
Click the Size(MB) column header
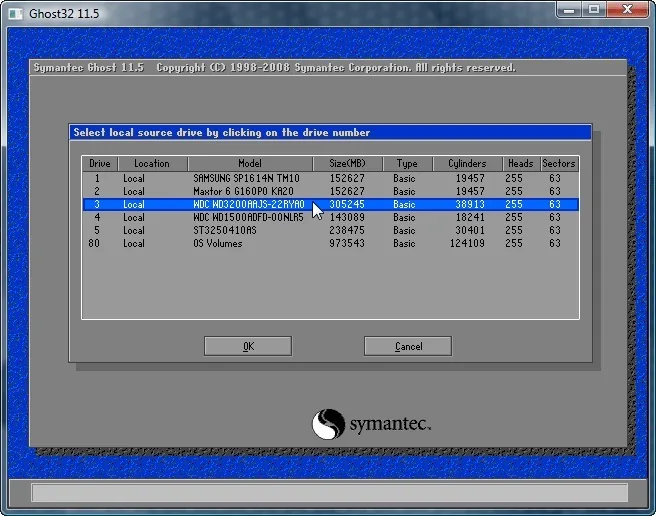pos(348,164)
